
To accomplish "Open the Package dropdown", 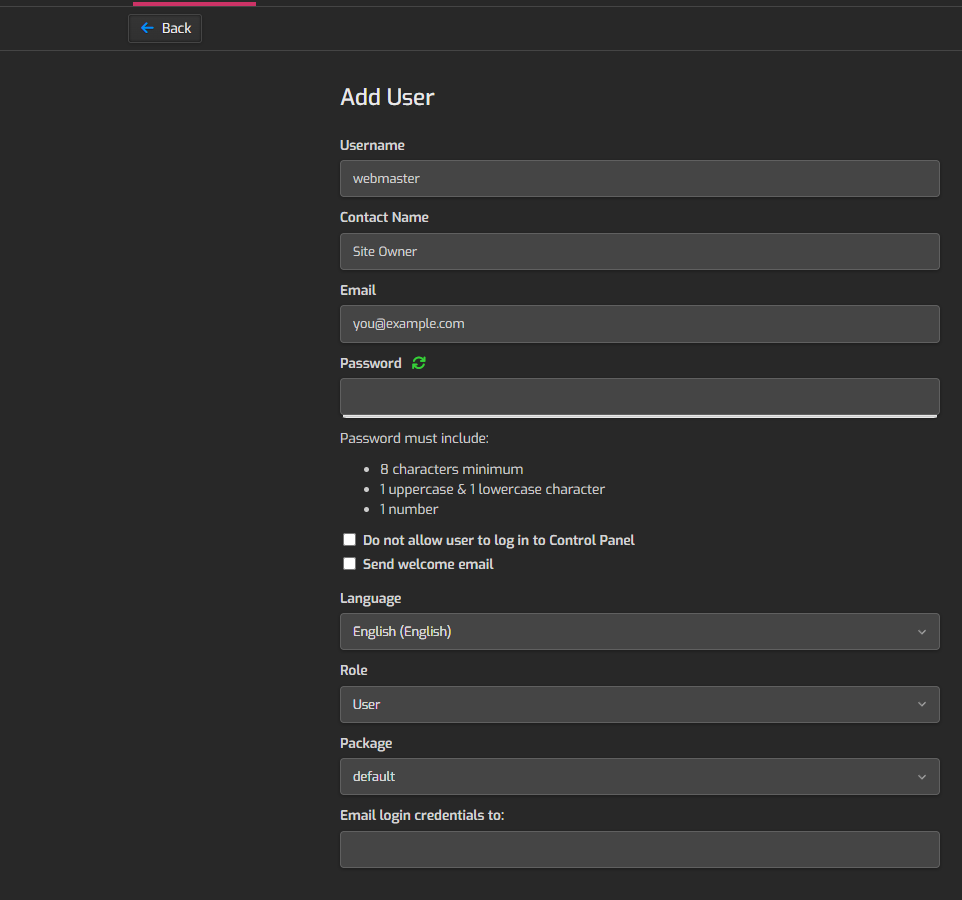I will click(x=639, y=777).
